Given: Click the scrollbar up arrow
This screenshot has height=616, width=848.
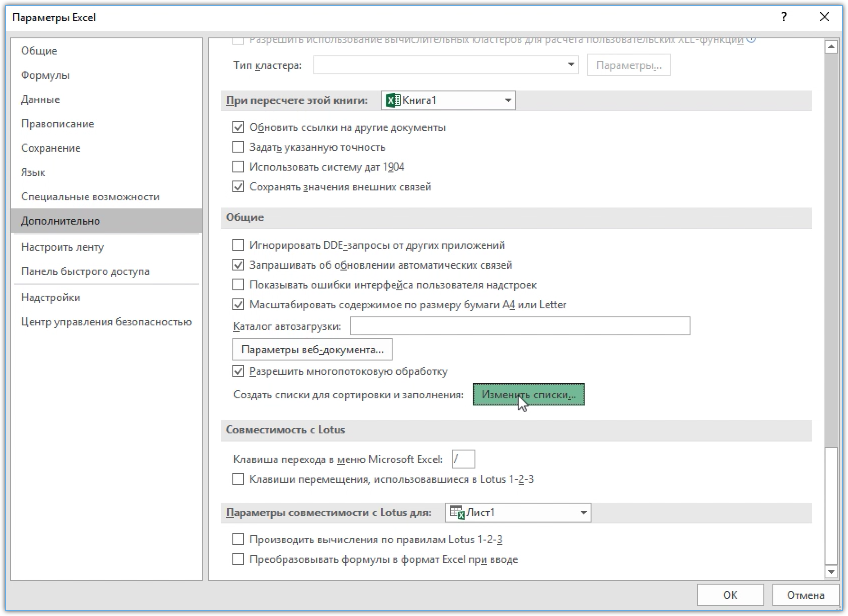Looking at the screenshot, I should (831, 47).
